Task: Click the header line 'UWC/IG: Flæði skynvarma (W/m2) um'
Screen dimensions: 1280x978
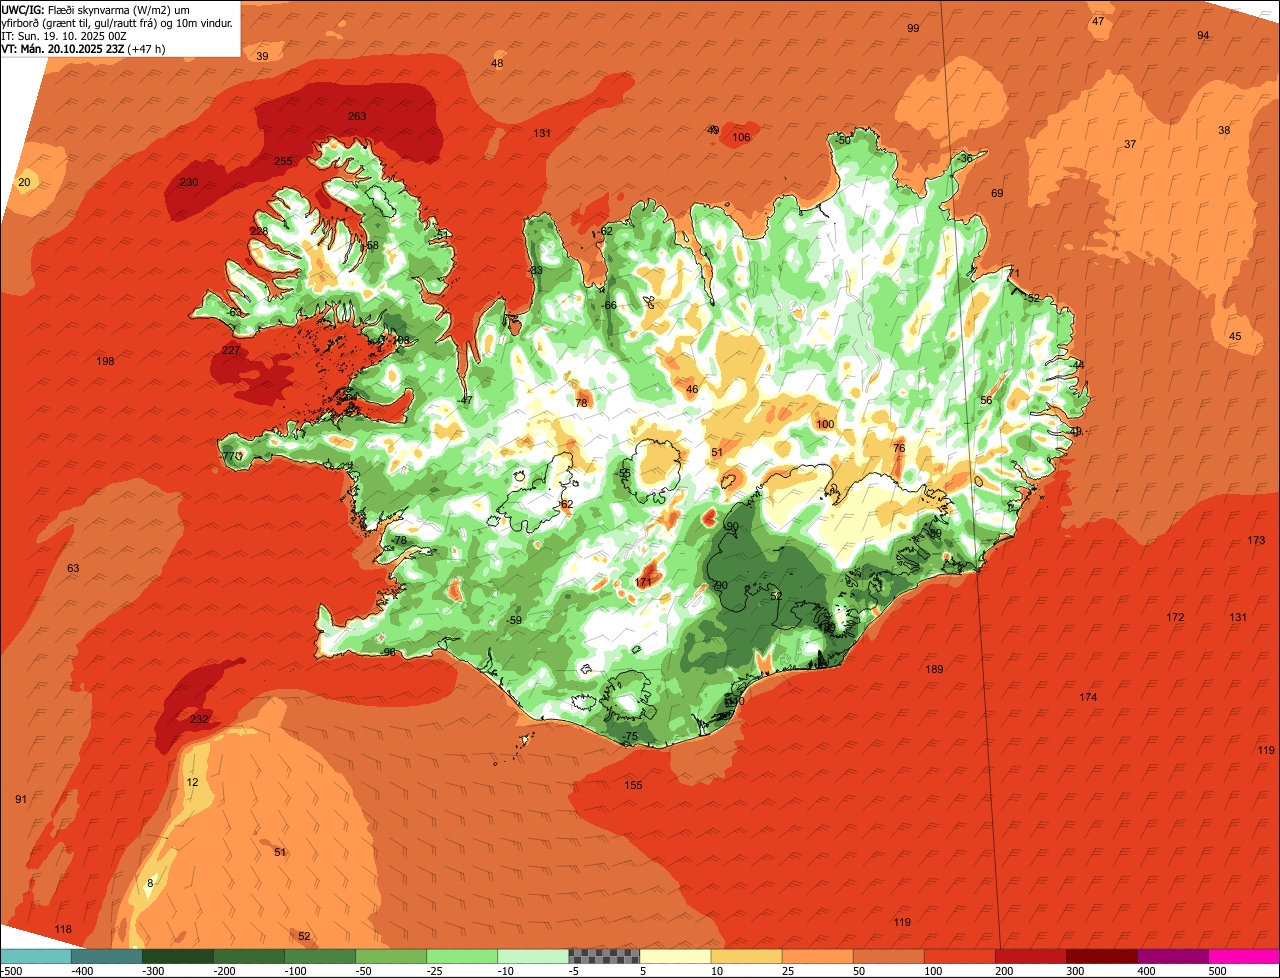Action: 96,9
